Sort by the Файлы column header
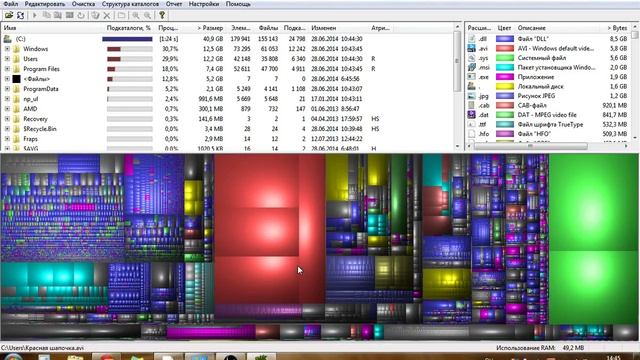 pyautogui.click(x=268, y=28)
